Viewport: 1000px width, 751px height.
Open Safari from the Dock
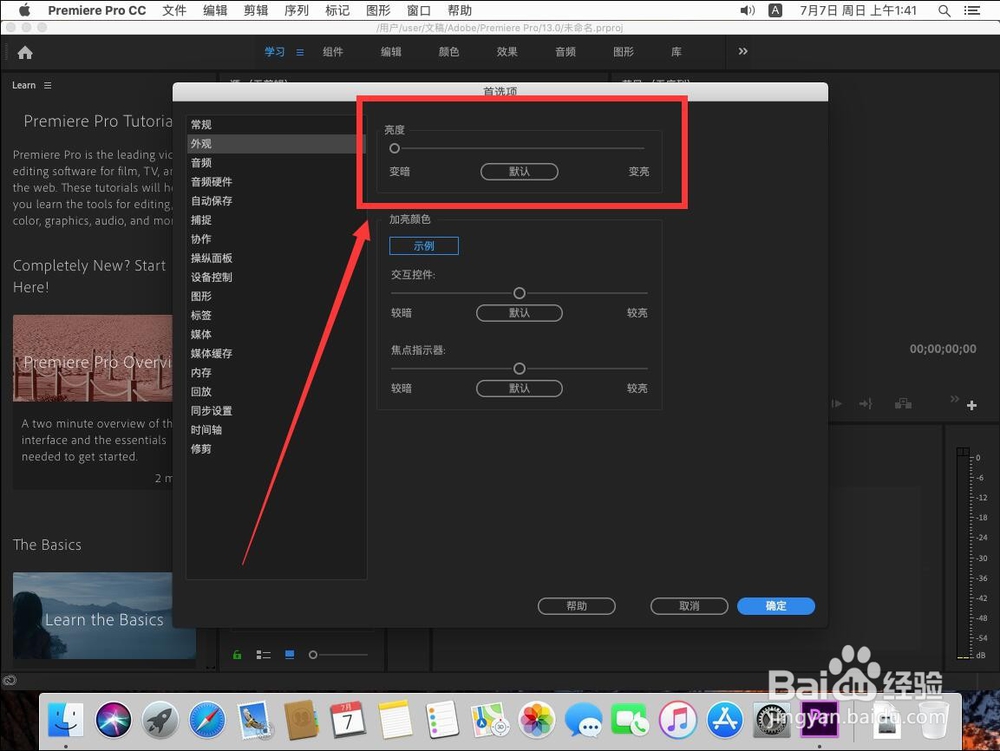(x=207, y=720)
